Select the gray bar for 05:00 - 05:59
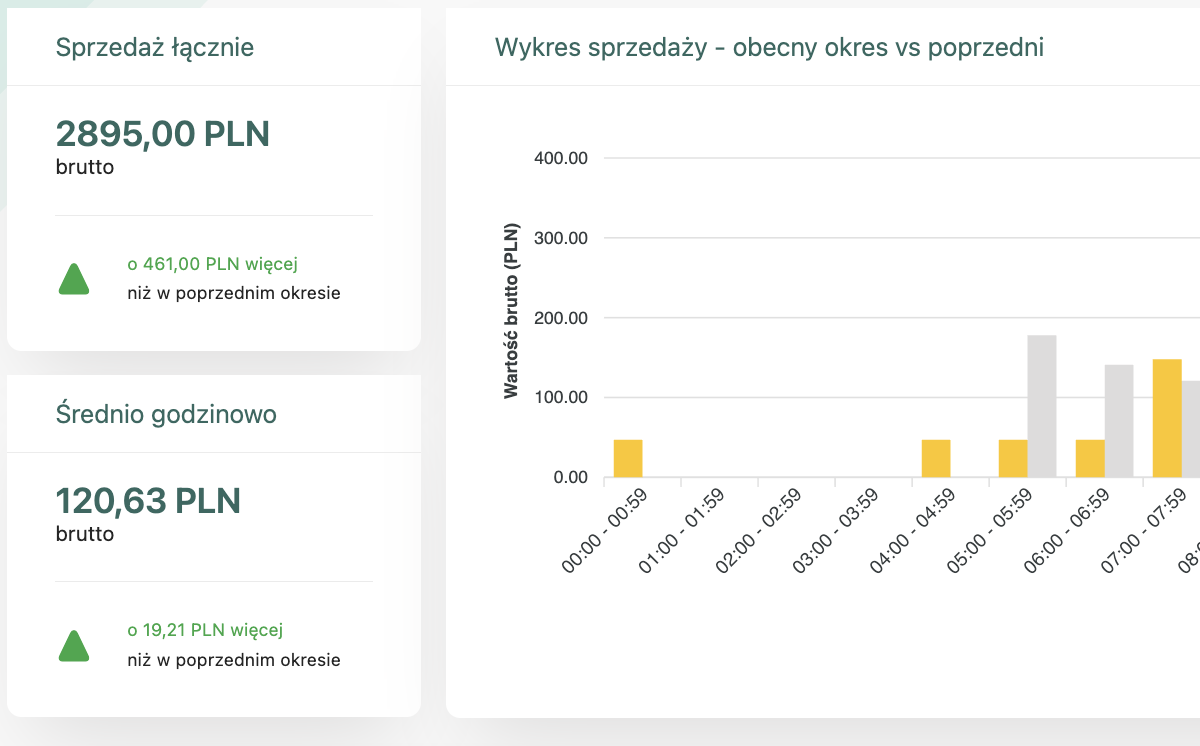 1042,406
